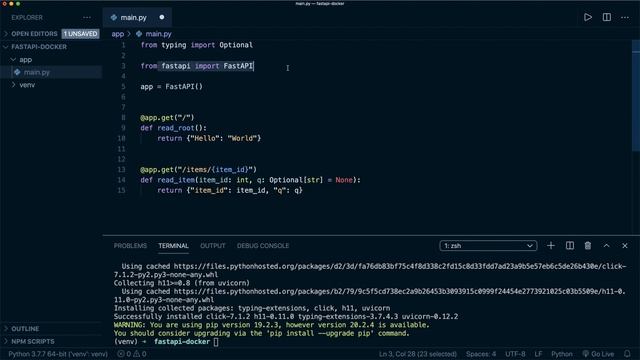
Task: Click Go Live server button
Action: [598, 354]
